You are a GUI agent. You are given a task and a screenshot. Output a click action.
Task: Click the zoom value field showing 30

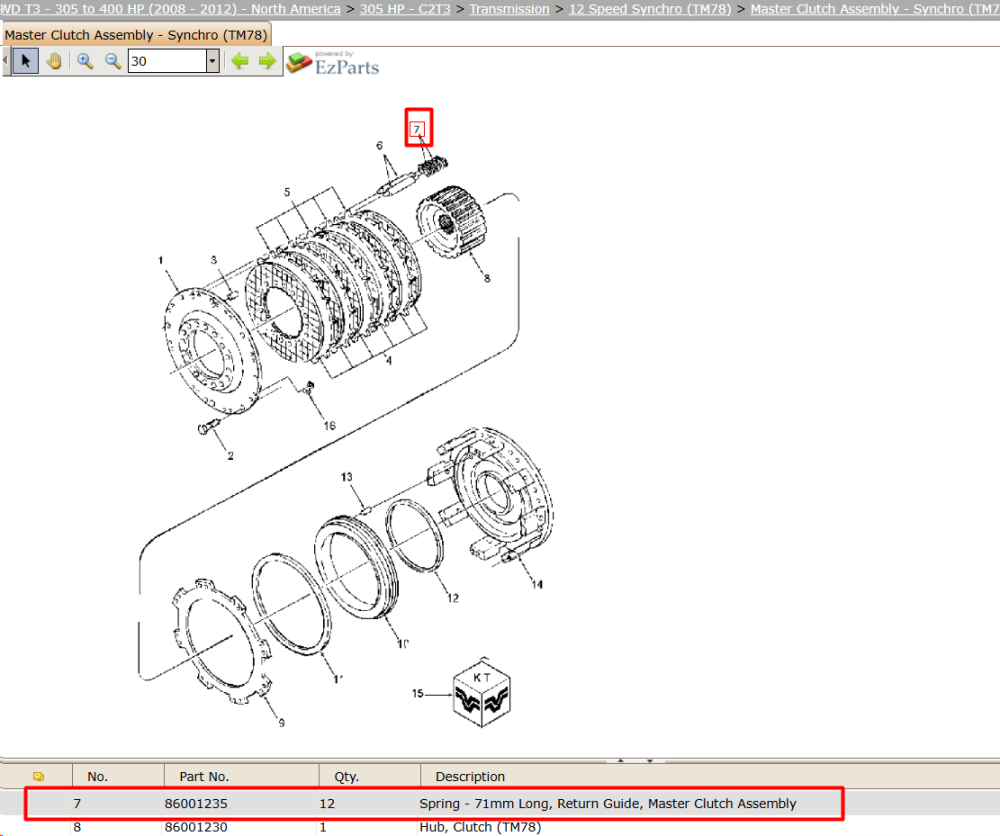167,61
